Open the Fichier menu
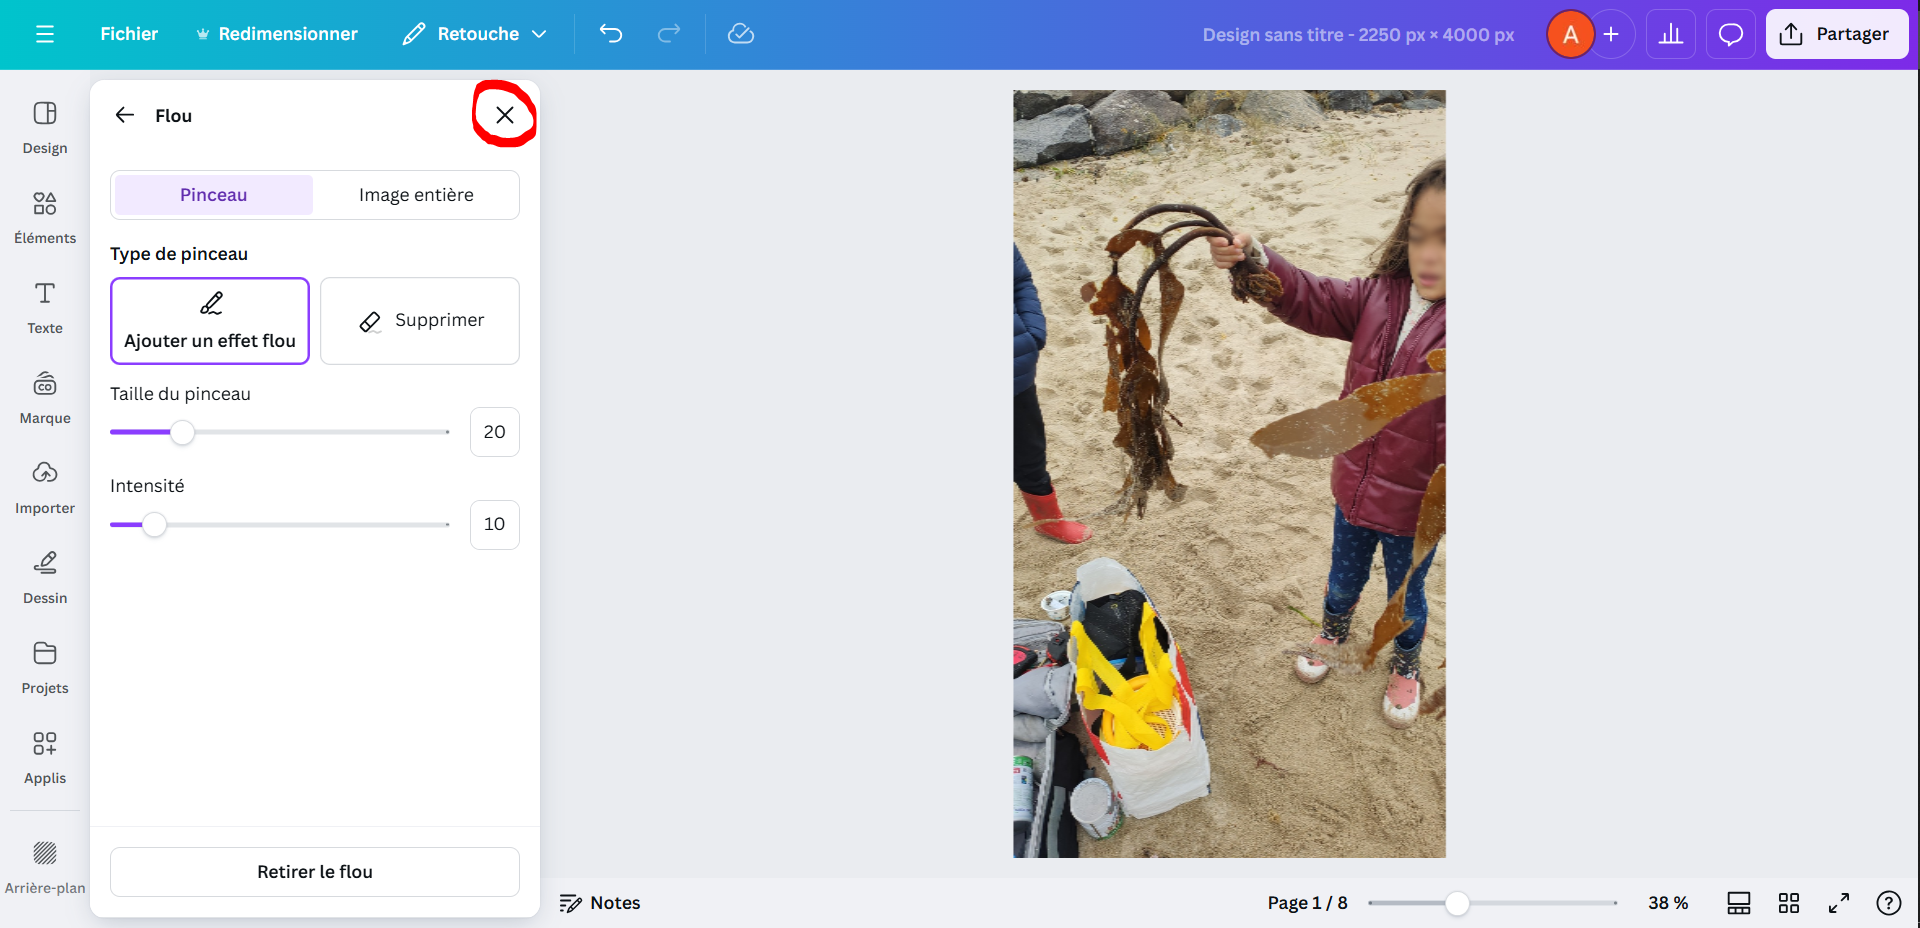The image size is (1920, 928). tap(129, 34)
